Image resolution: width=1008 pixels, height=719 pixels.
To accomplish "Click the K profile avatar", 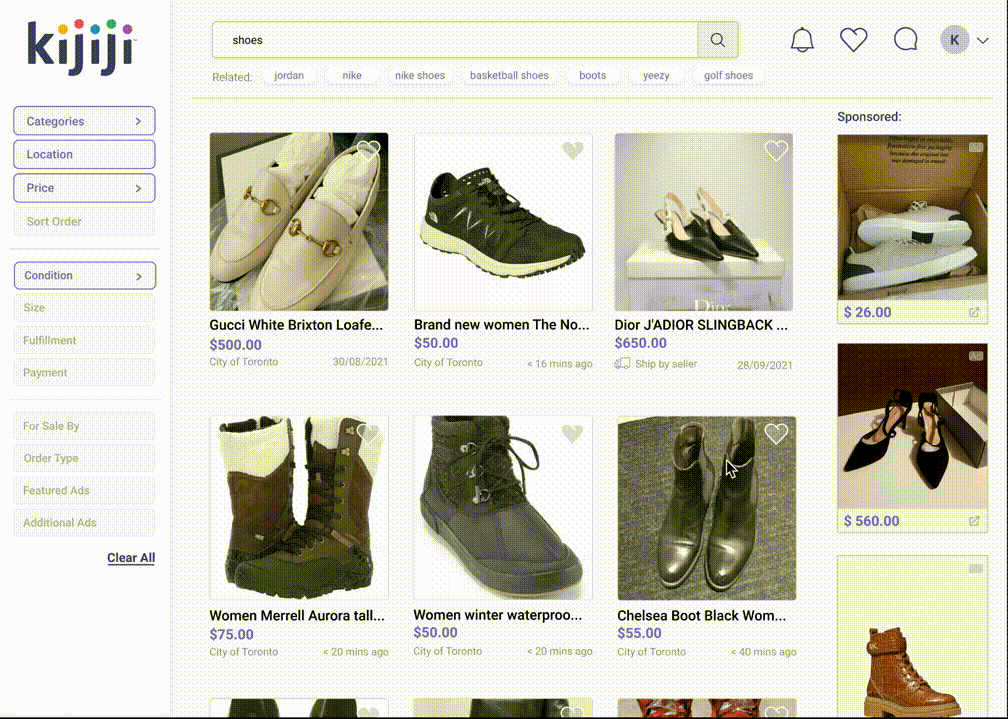I will [954, 40].
